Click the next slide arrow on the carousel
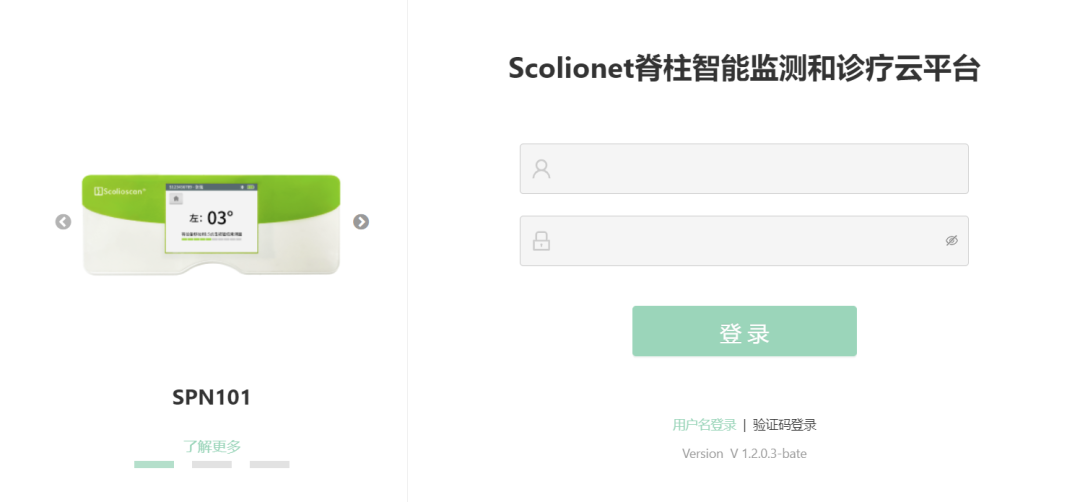The height and width of the screenshot is (502, 1080). 361,222
